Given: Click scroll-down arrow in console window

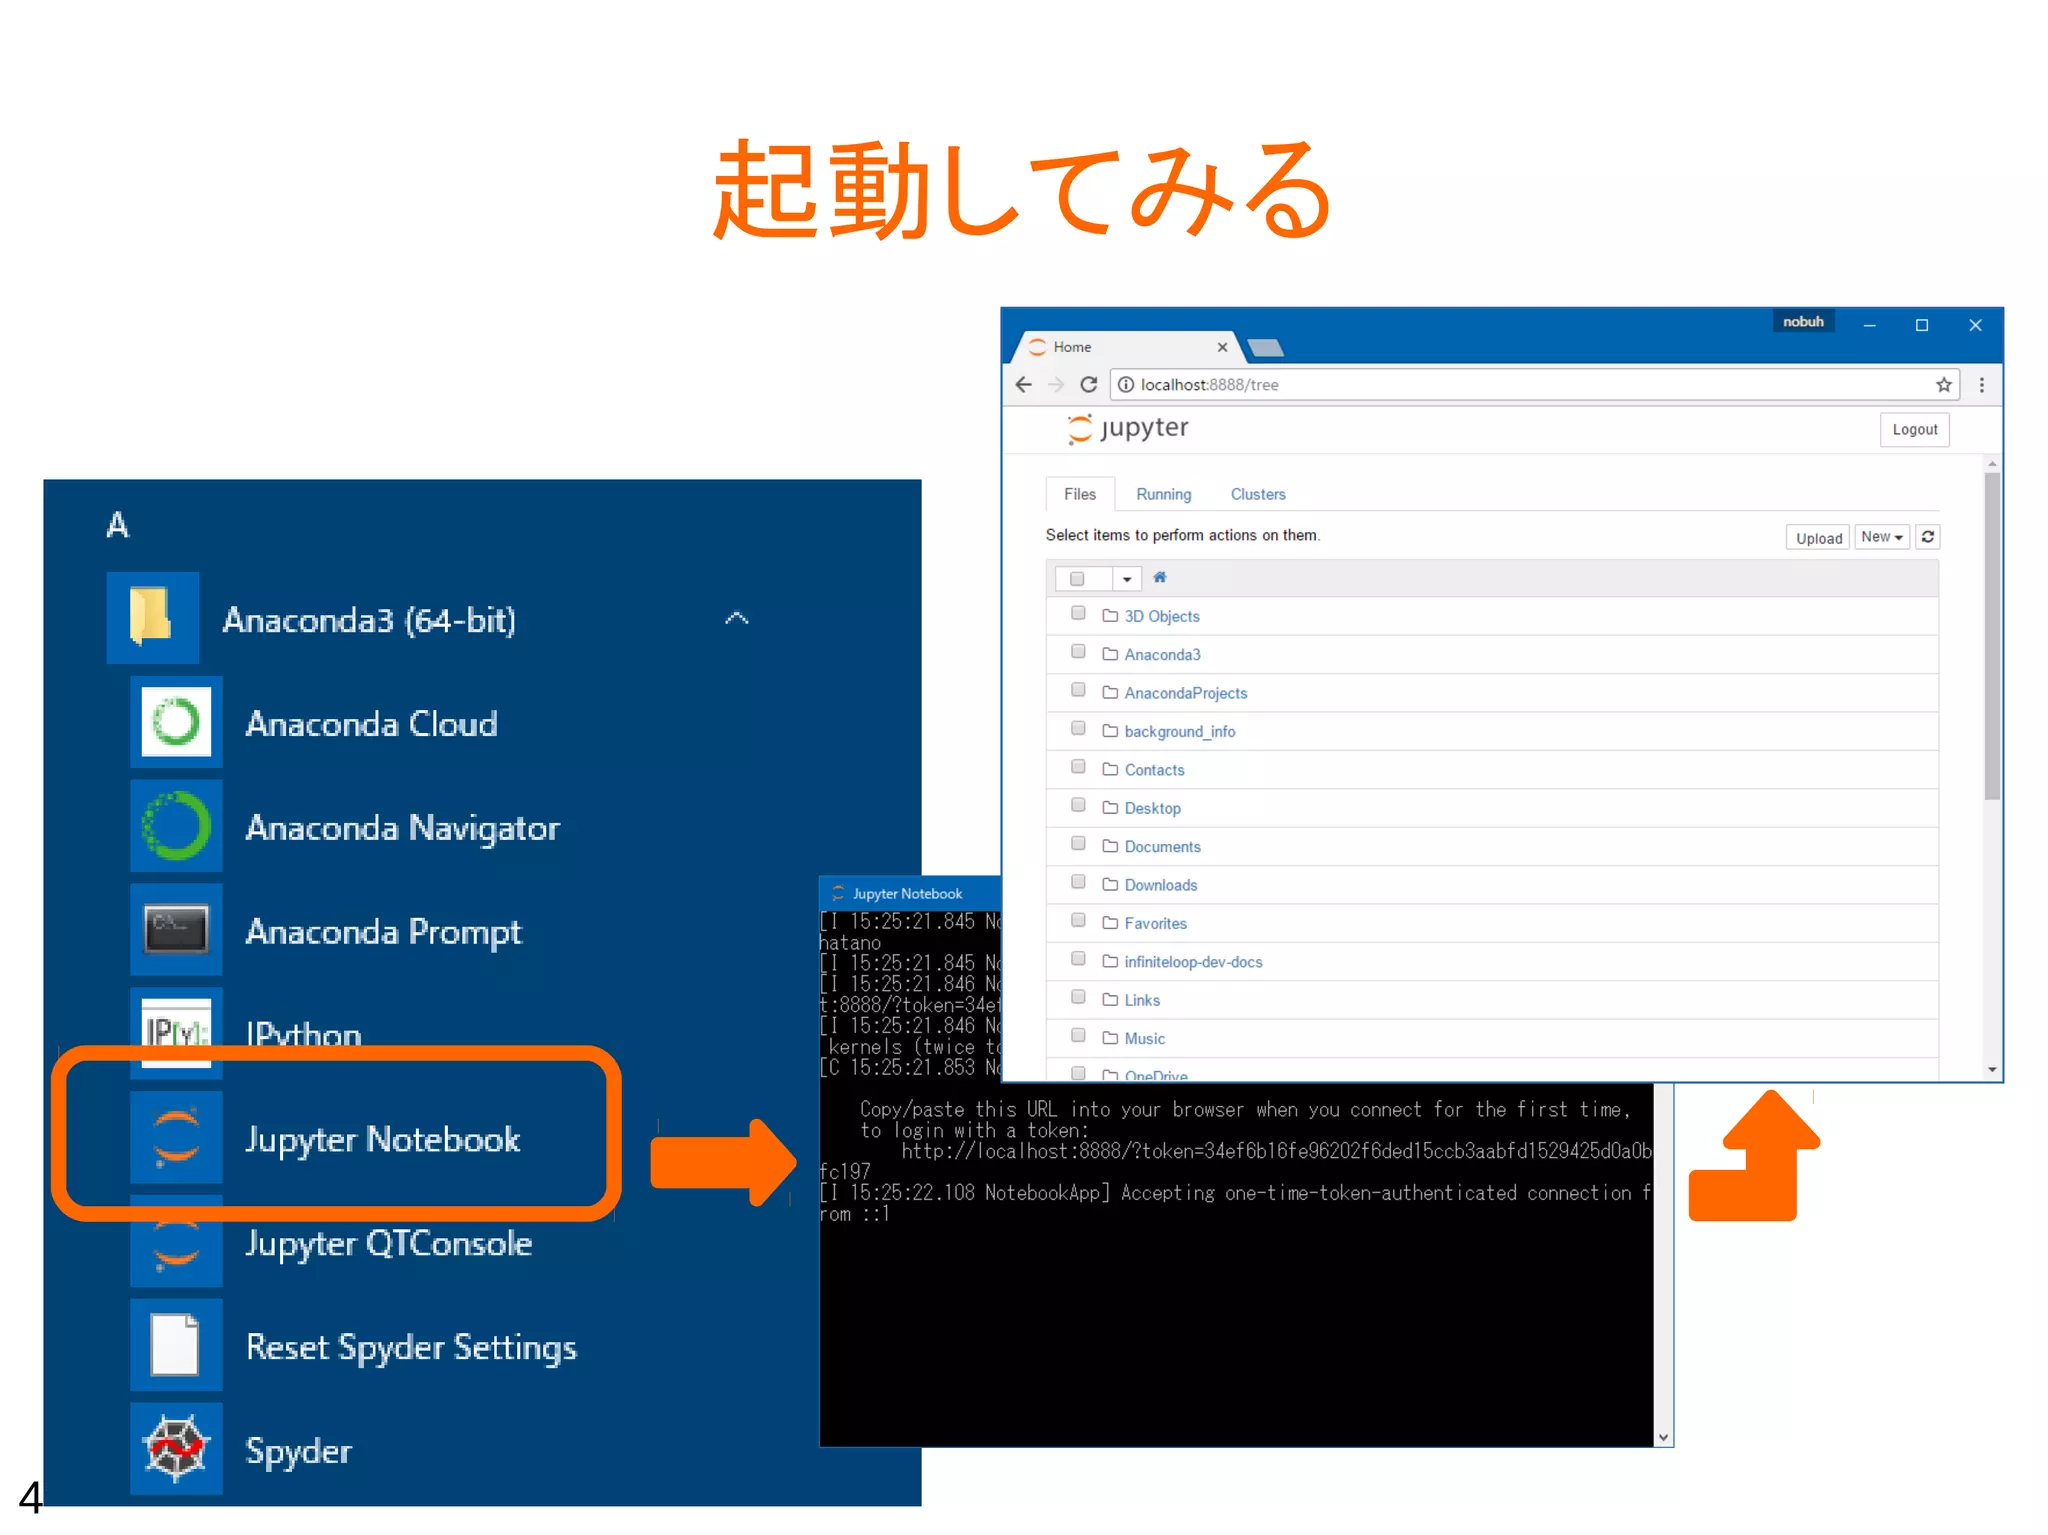Looking at the screenshot, I should 1663,1437.
